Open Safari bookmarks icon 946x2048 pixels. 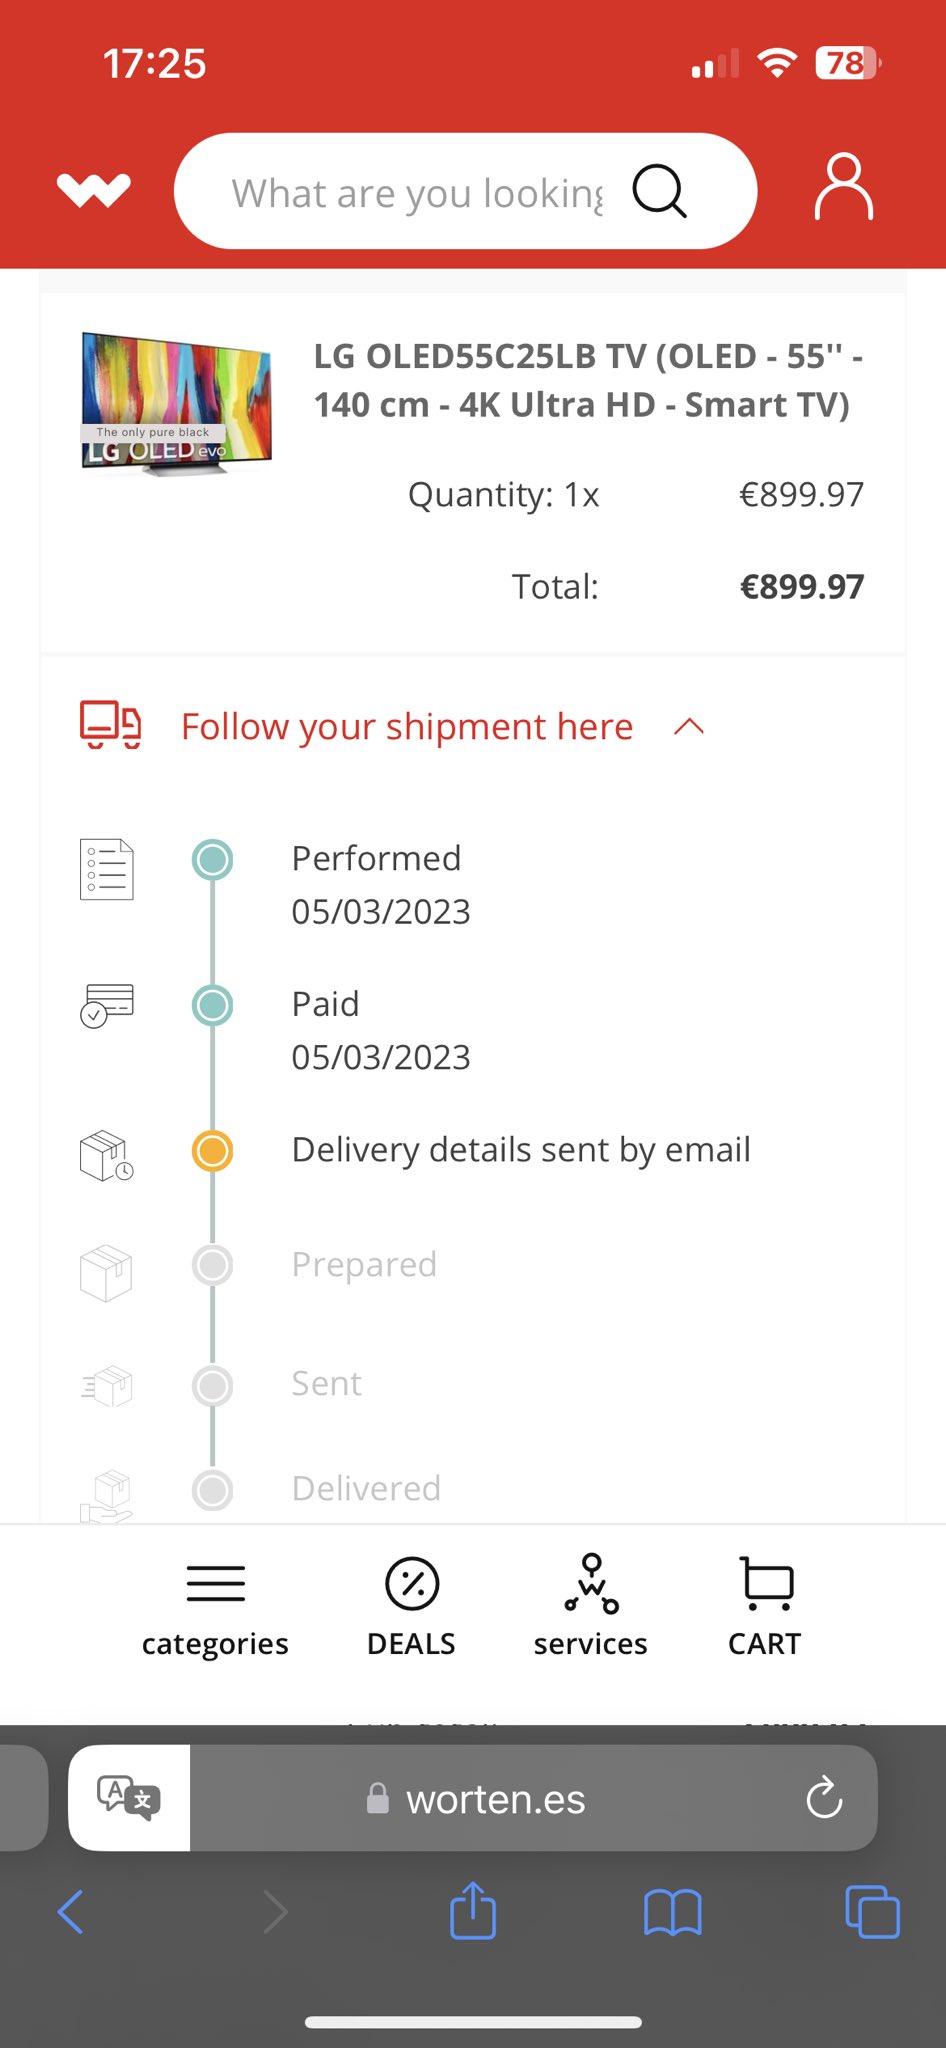click(673, 1912)
